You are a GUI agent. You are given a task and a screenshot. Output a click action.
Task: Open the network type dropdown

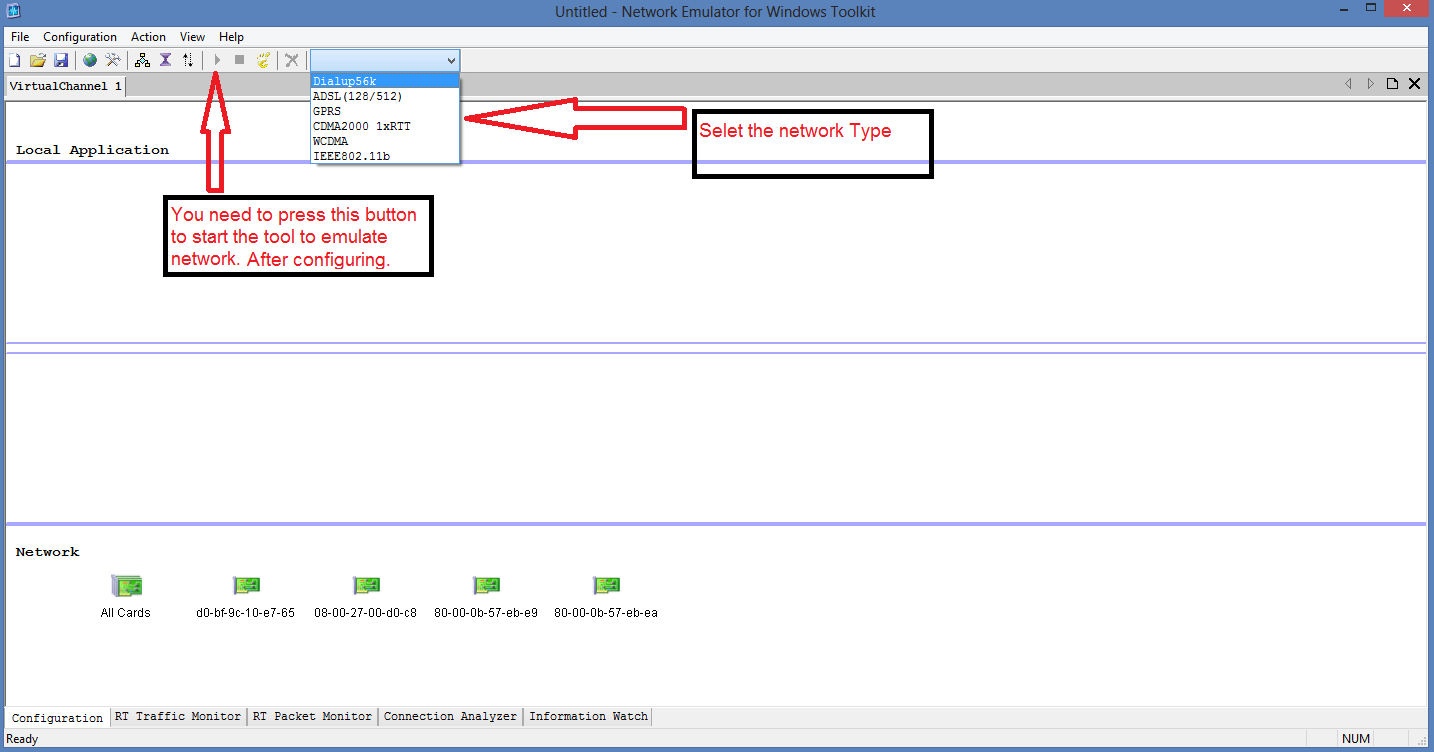(449, 59)
